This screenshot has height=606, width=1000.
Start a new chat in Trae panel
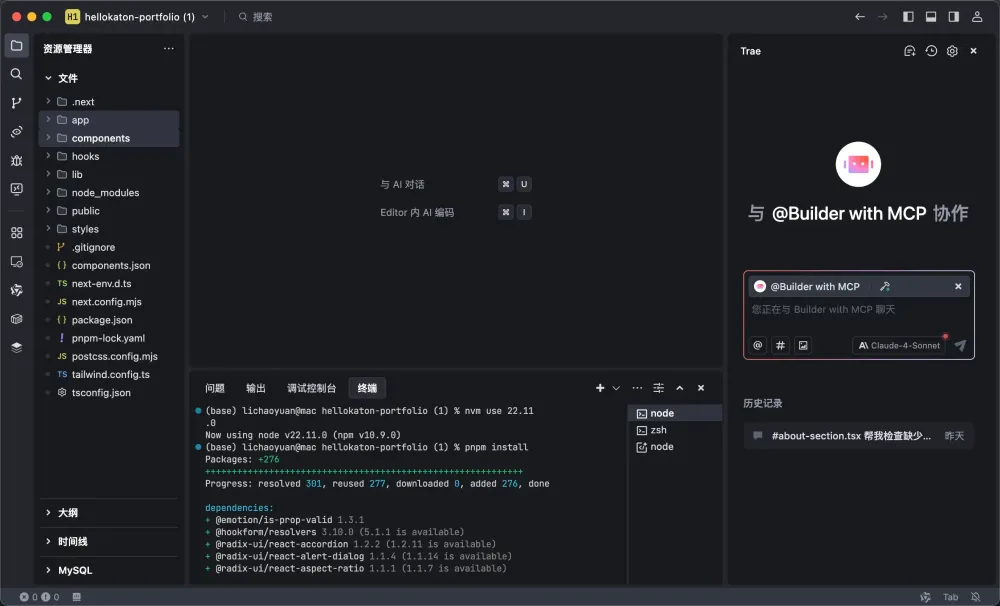909,51
